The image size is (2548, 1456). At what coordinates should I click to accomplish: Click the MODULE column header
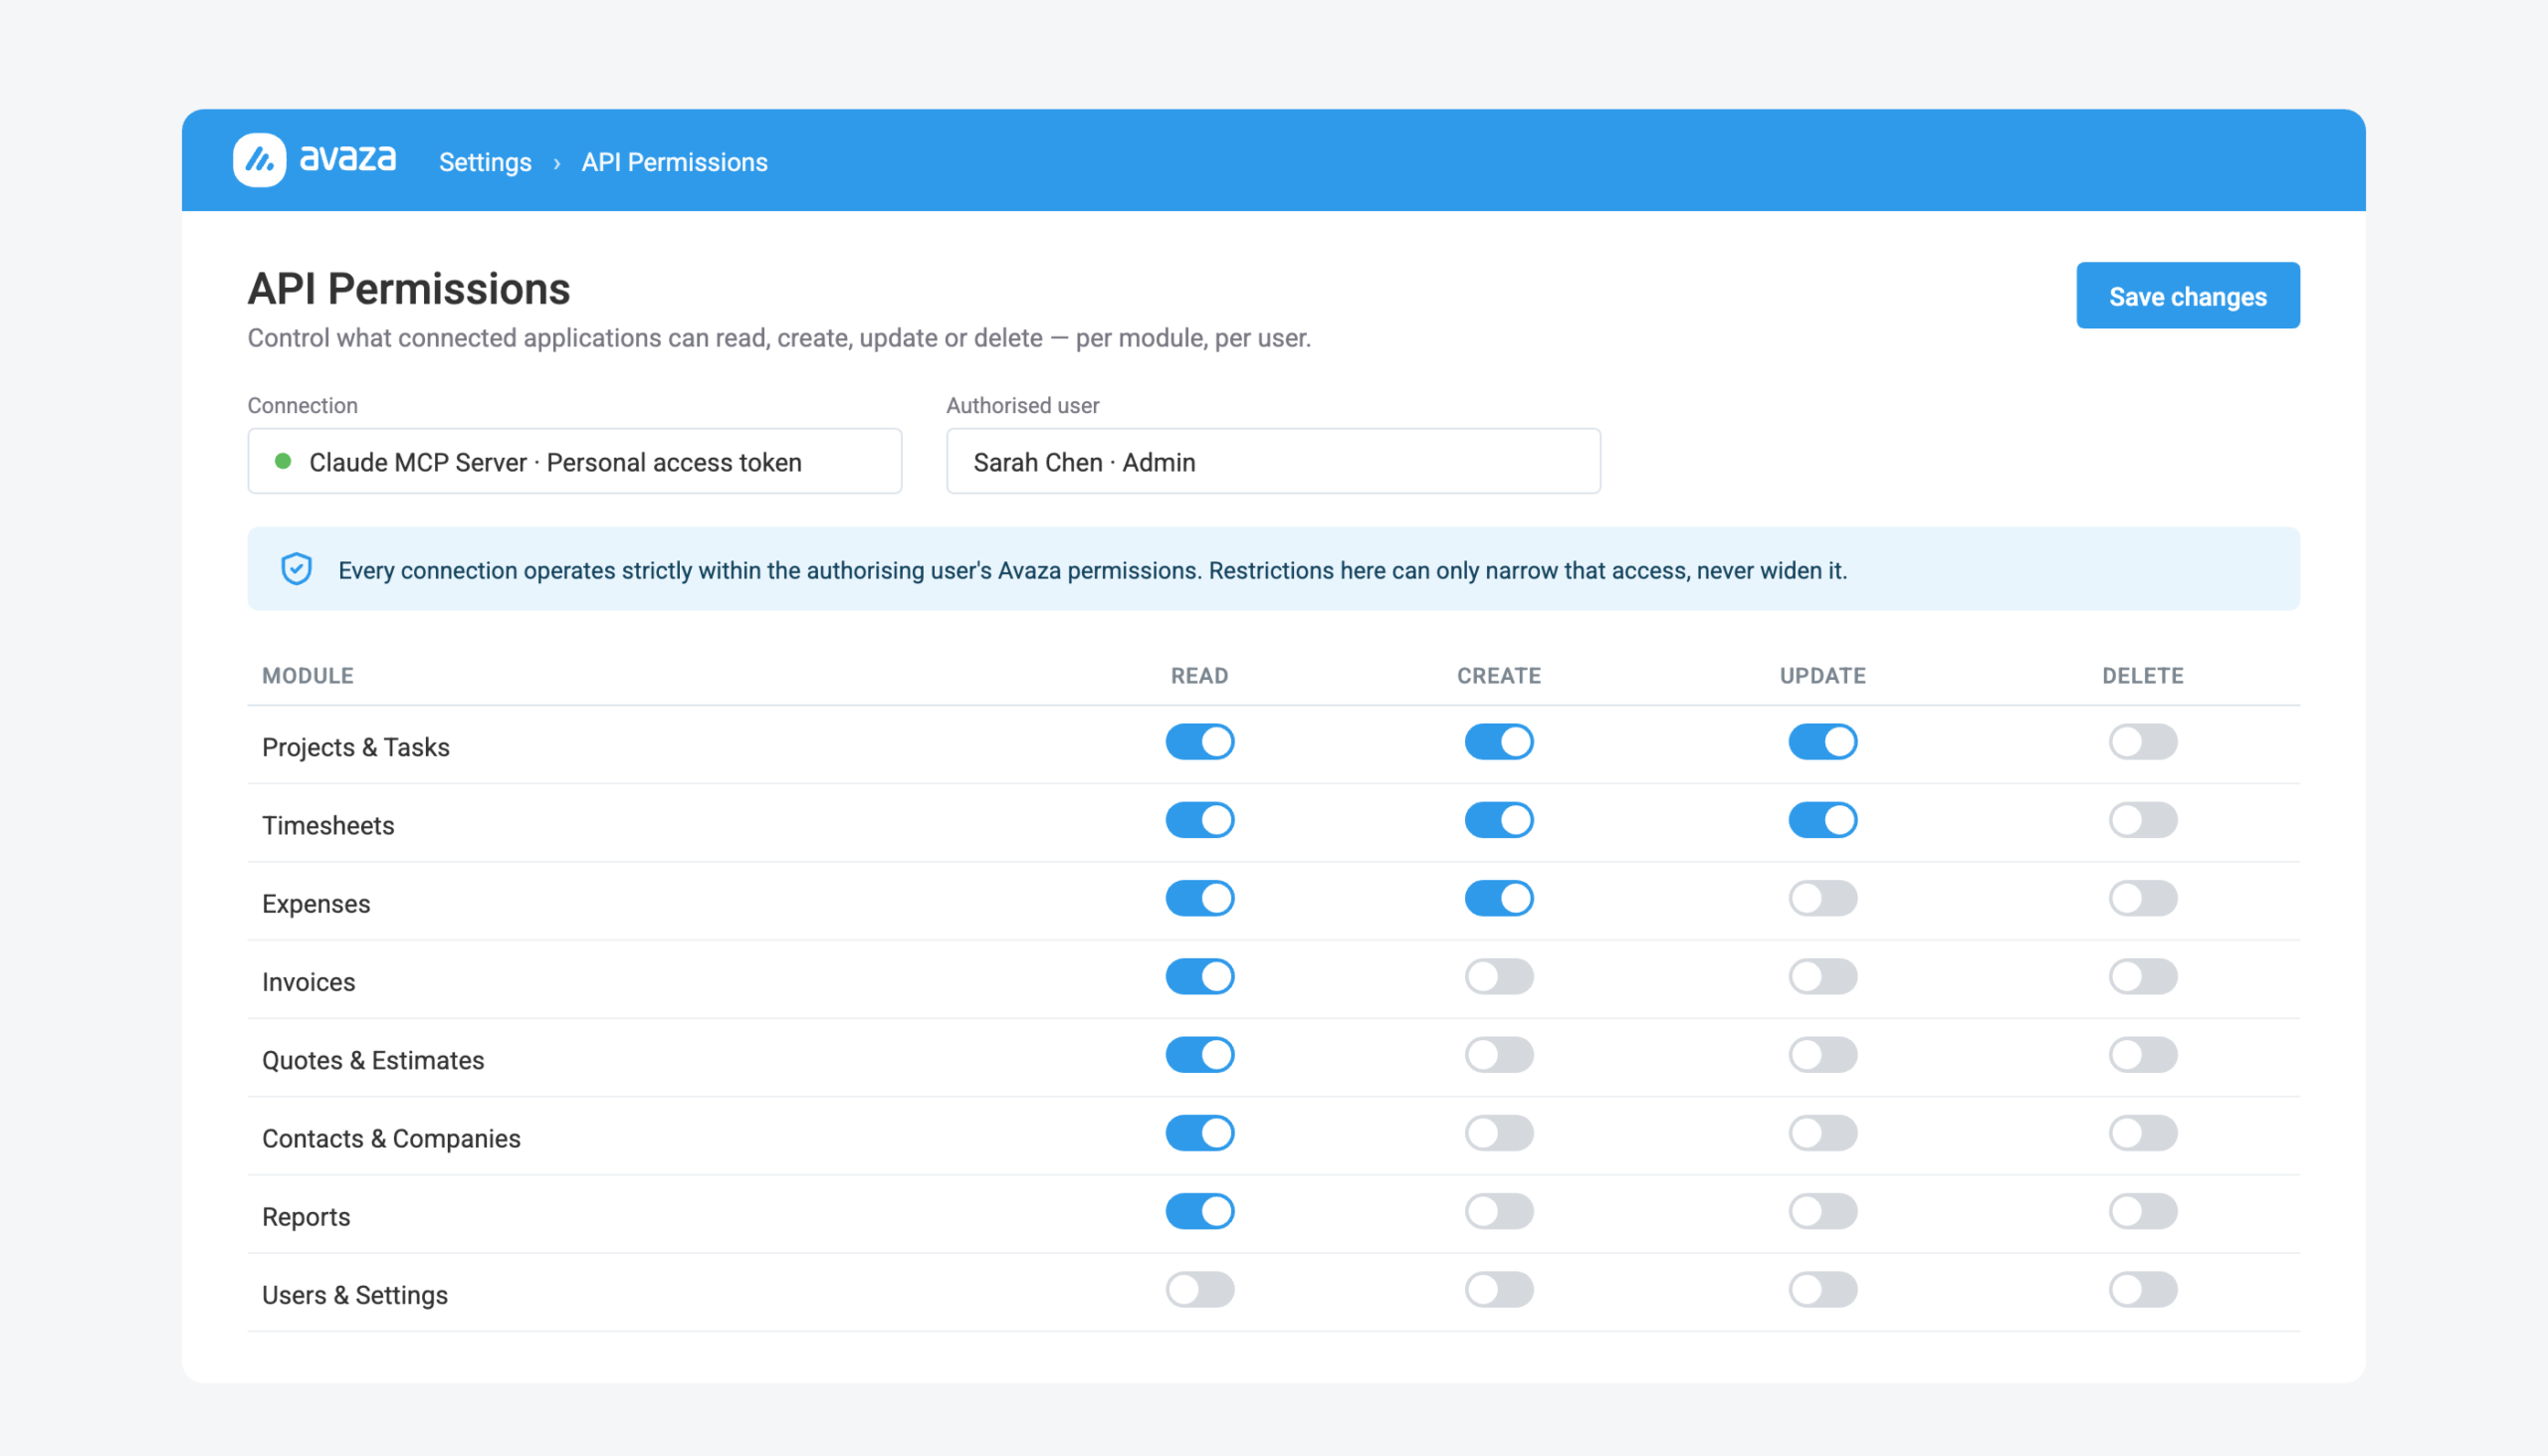coord(308,676)
